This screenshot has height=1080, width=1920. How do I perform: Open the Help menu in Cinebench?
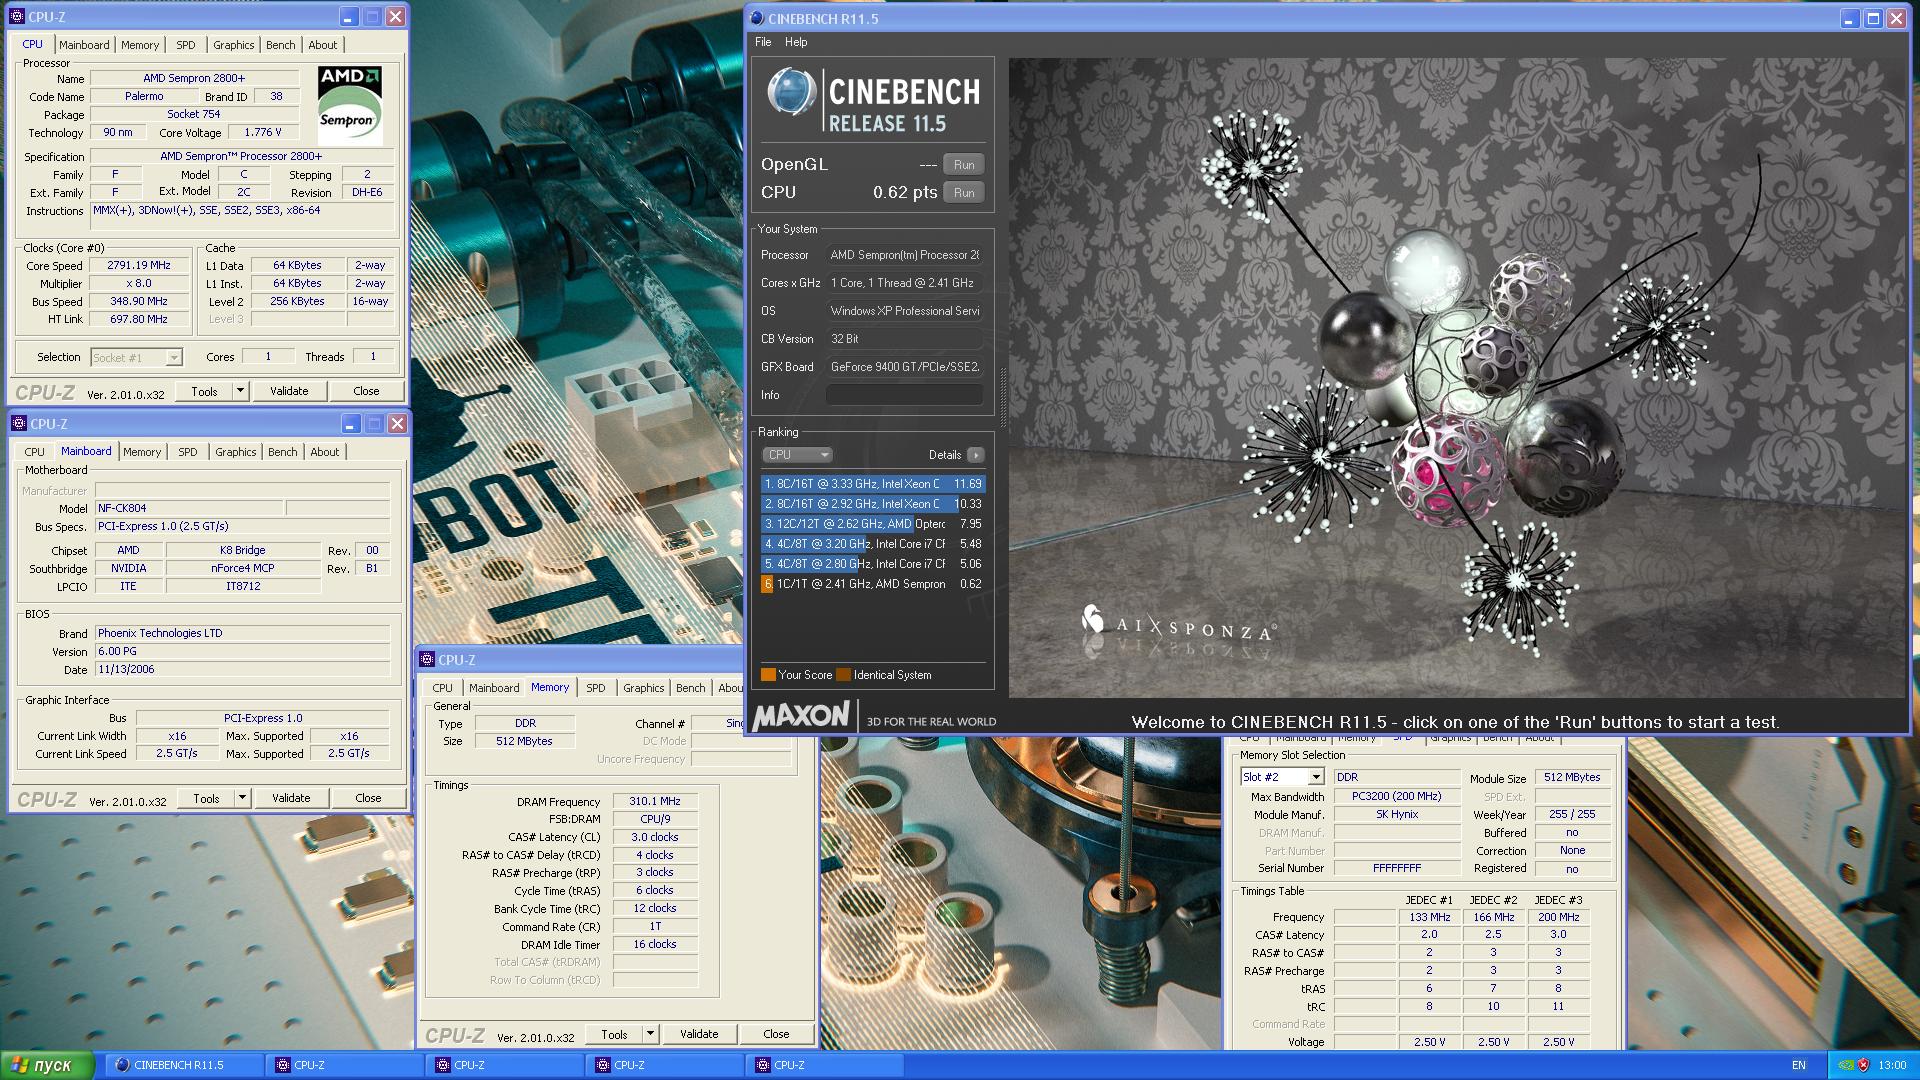796,42
